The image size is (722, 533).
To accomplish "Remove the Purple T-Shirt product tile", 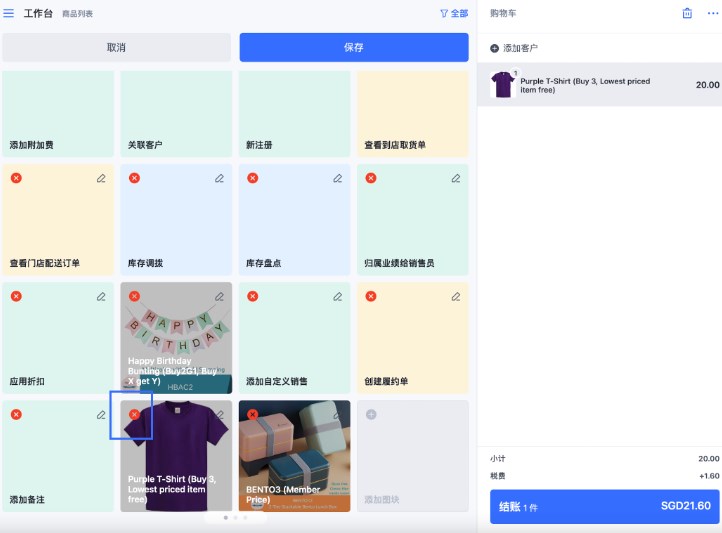I will 134,414.
